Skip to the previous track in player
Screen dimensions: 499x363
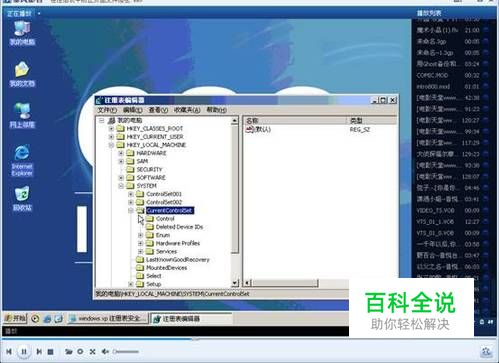coord(9,351)
